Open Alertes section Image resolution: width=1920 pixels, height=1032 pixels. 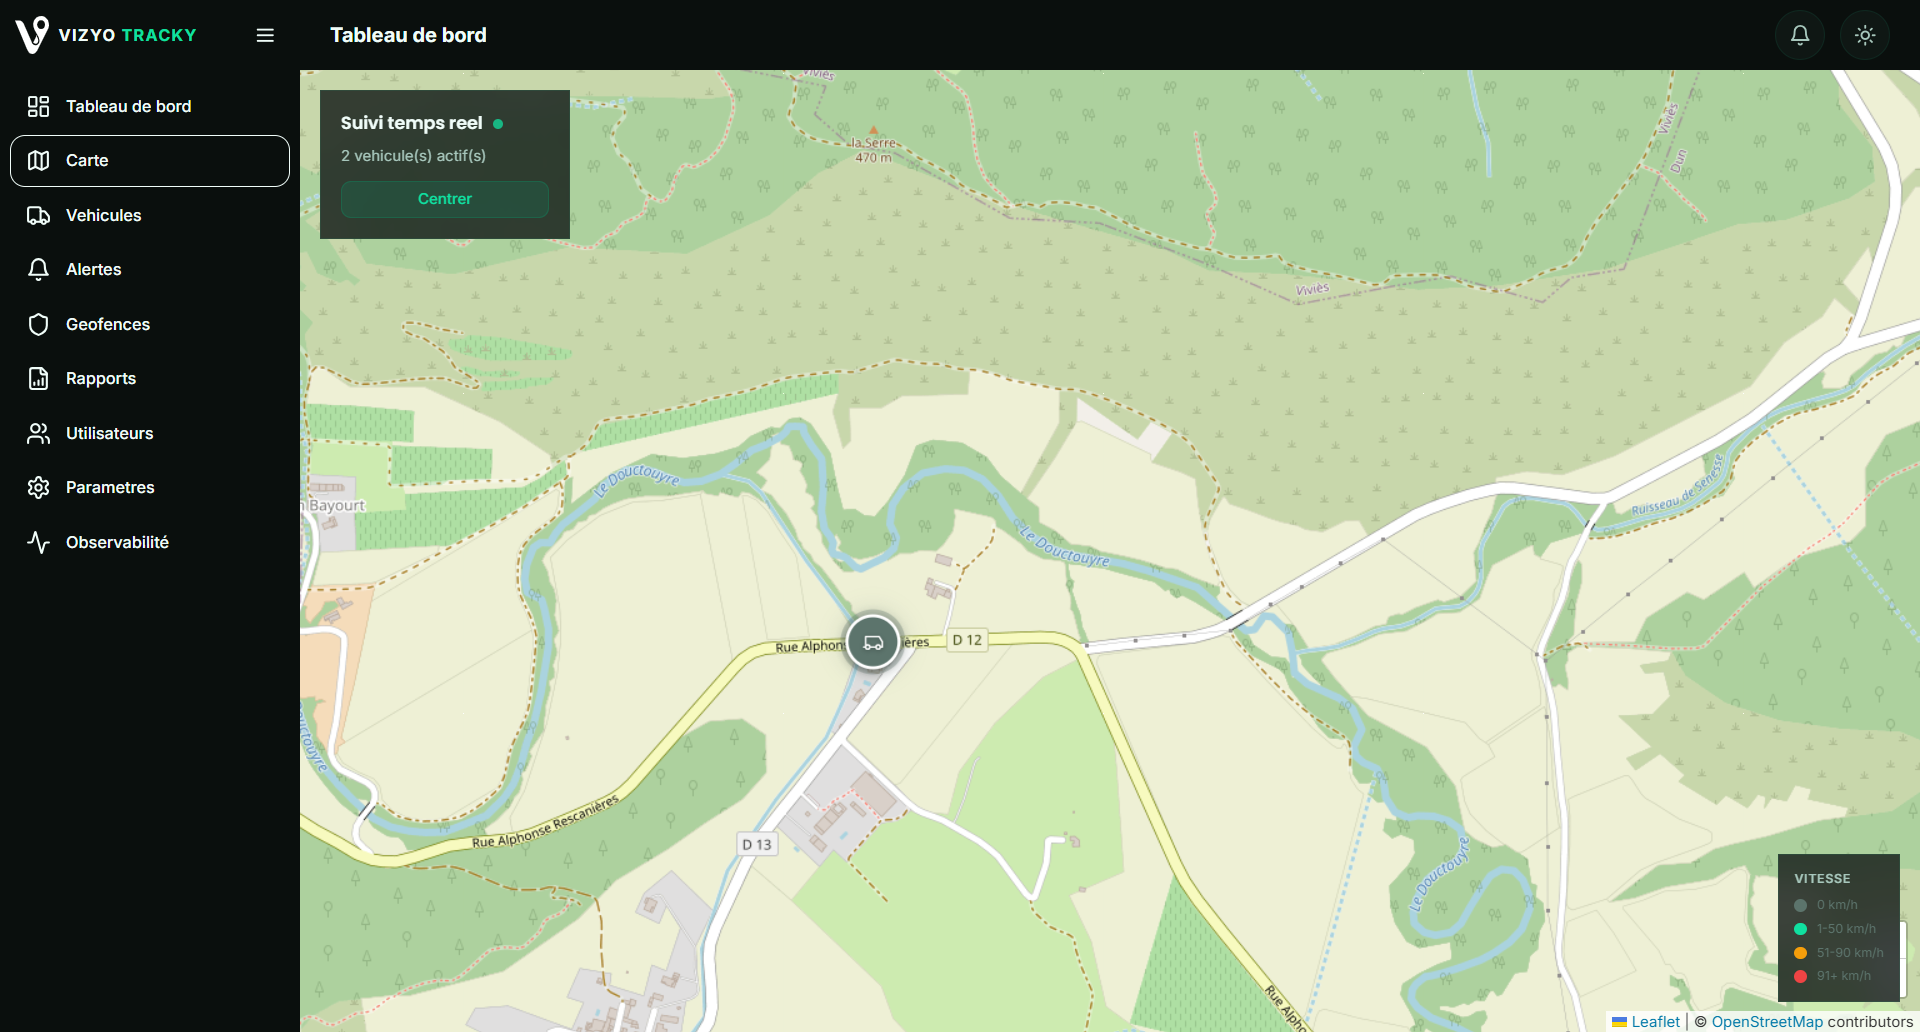pyautogui.click(x=150, y=269)
